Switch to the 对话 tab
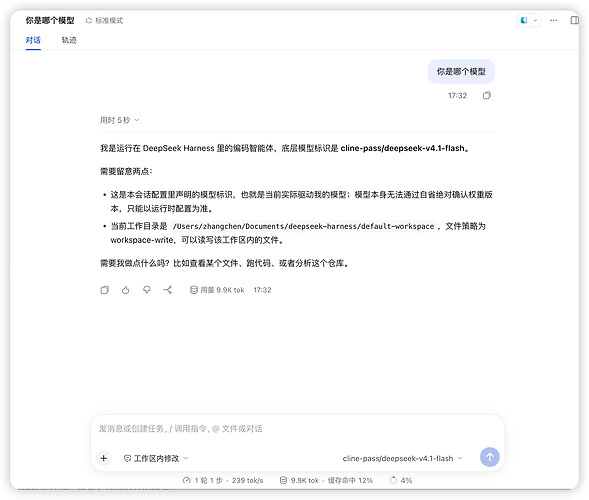 [x=33, y=40]
